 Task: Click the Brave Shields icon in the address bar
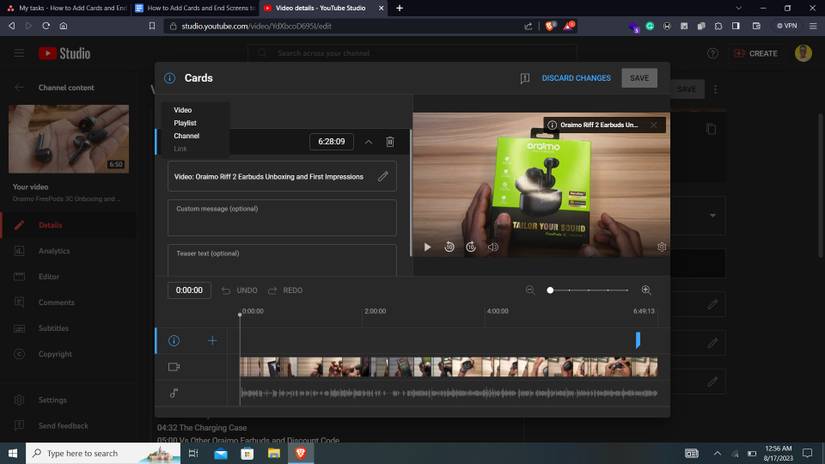(549, 26)
